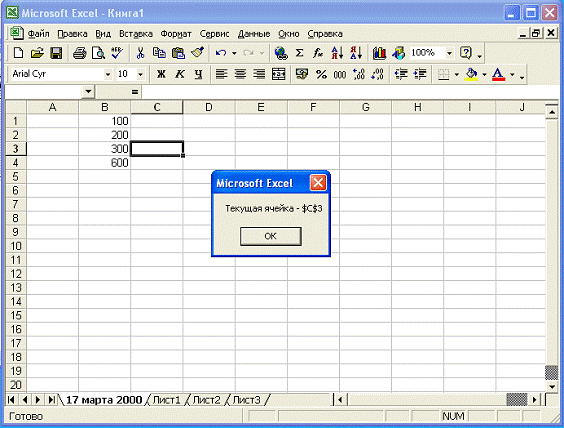564x428 pixels.
Task: Open the Сервис menu
Action: coord(214,34)
